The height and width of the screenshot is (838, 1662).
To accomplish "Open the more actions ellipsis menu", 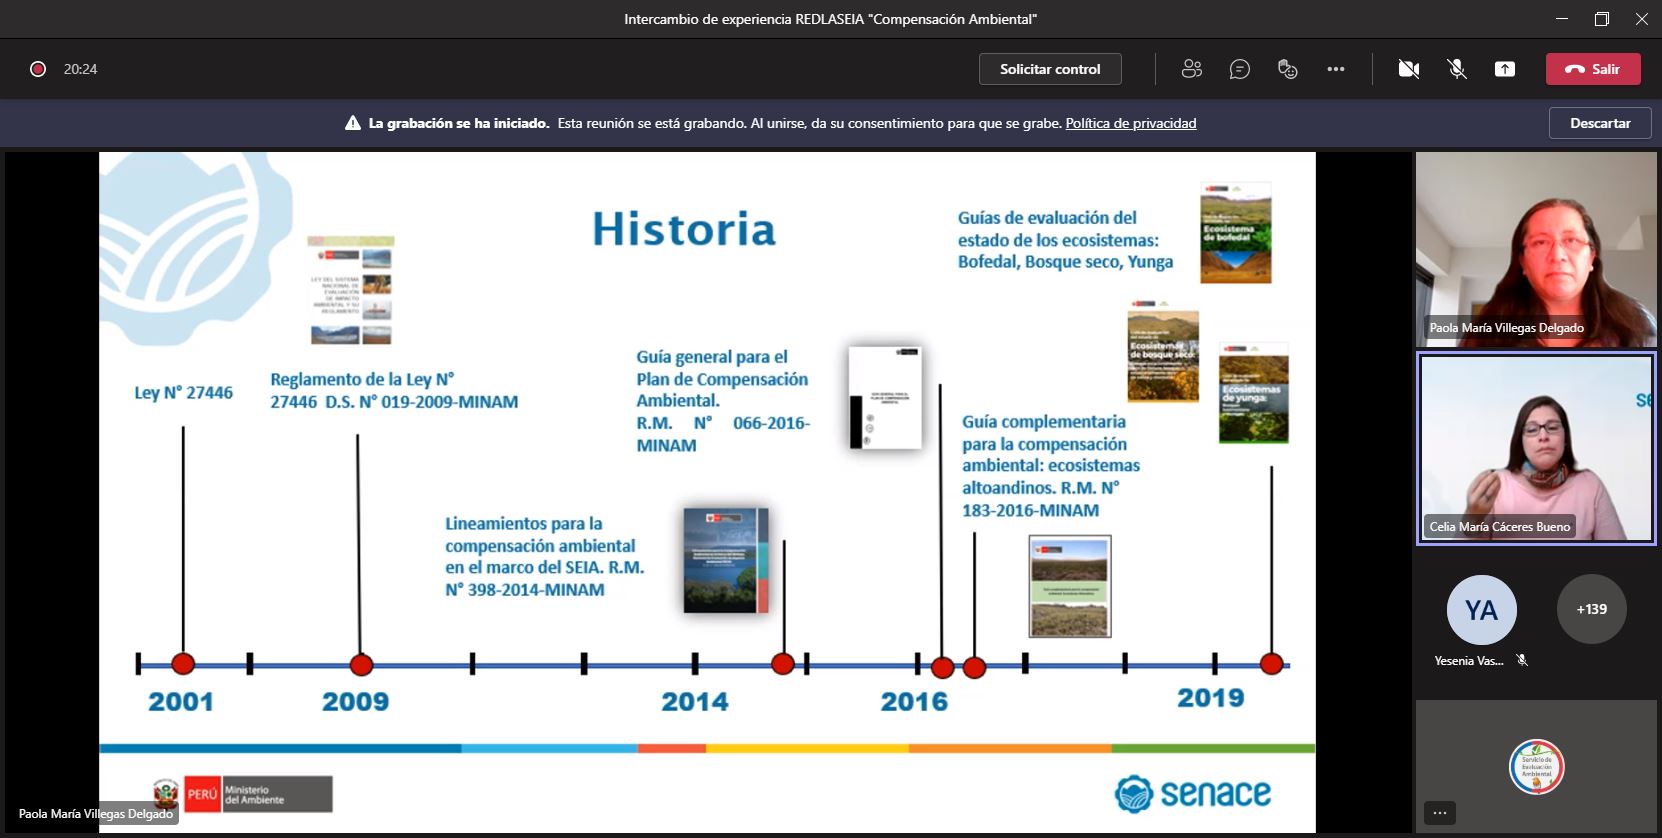I will click(x=1335, y=69).
